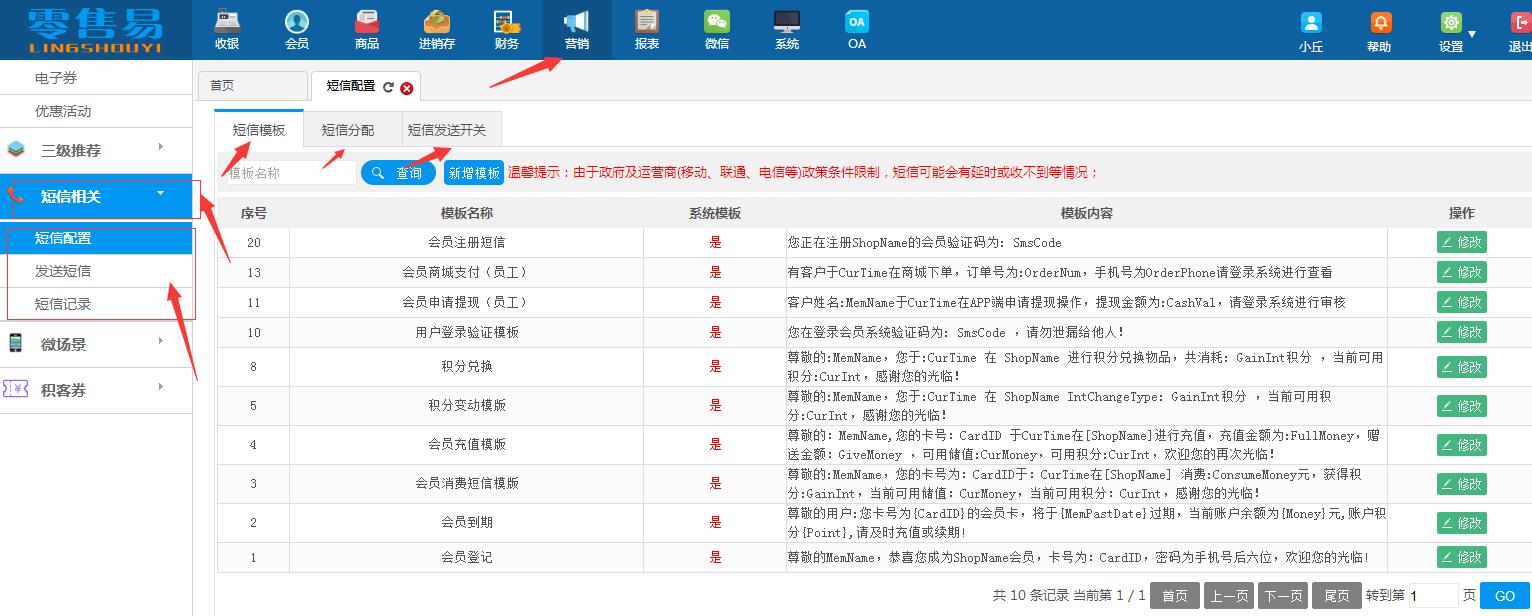Open the 财务 finance module
Viewport: 1532px width, 616px height.
click(506, 29)
